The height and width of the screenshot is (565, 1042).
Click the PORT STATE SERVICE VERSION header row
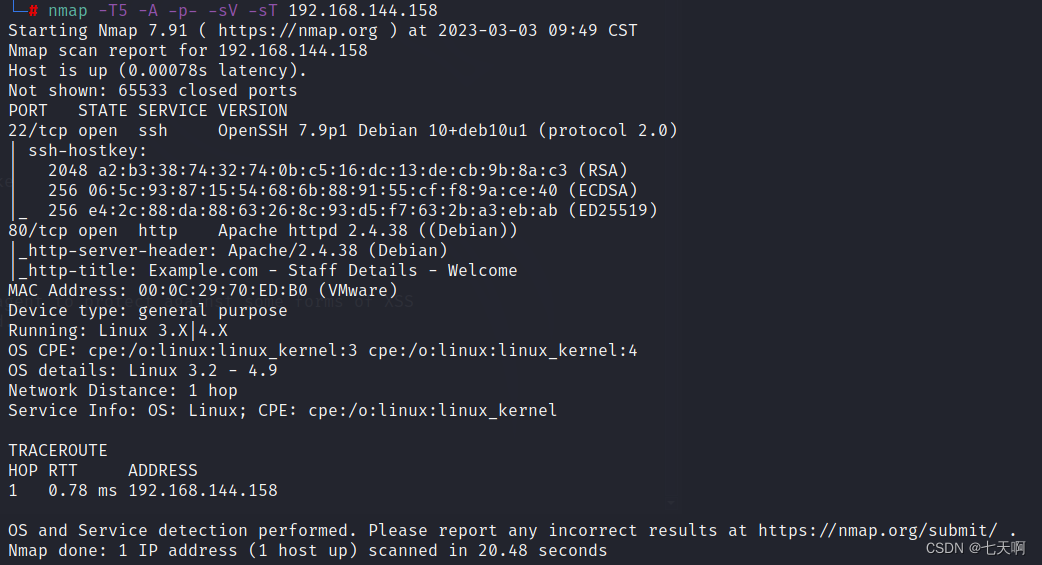(148, 110)
